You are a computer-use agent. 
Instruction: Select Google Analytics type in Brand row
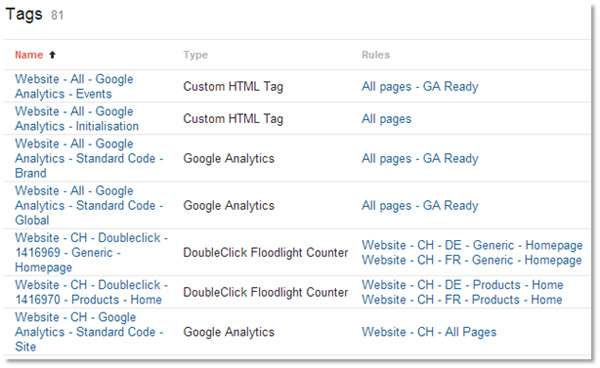tap(229, 158)
